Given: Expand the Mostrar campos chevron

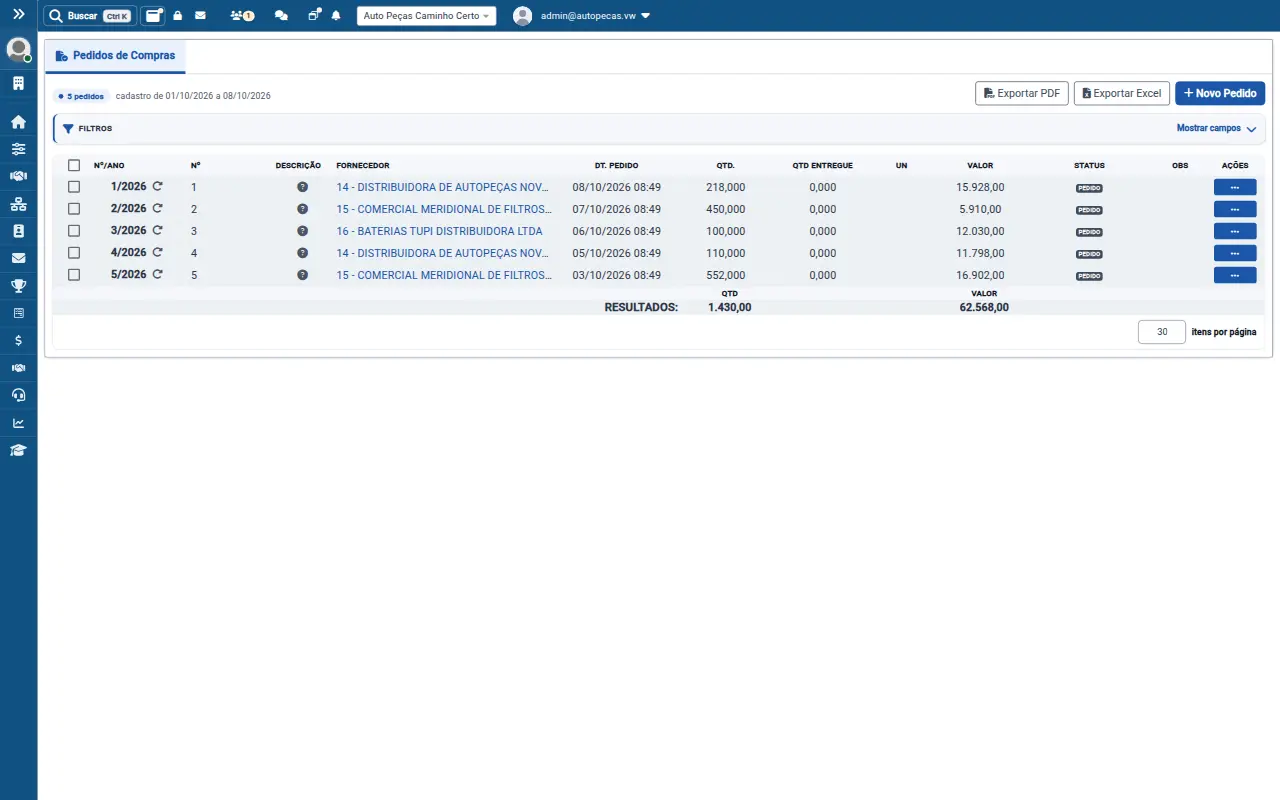Looking at the screenshot, I should pos(1251,129).
